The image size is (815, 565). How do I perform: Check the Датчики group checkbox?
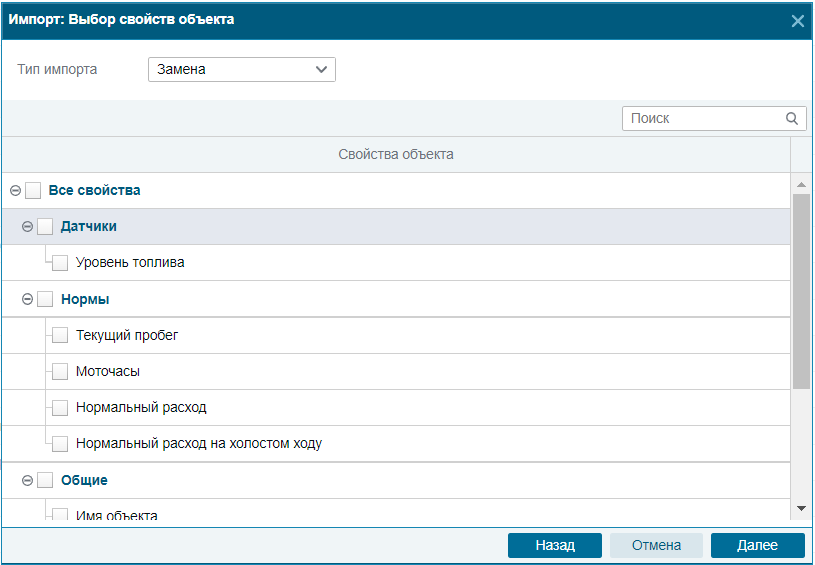point(45,227)
